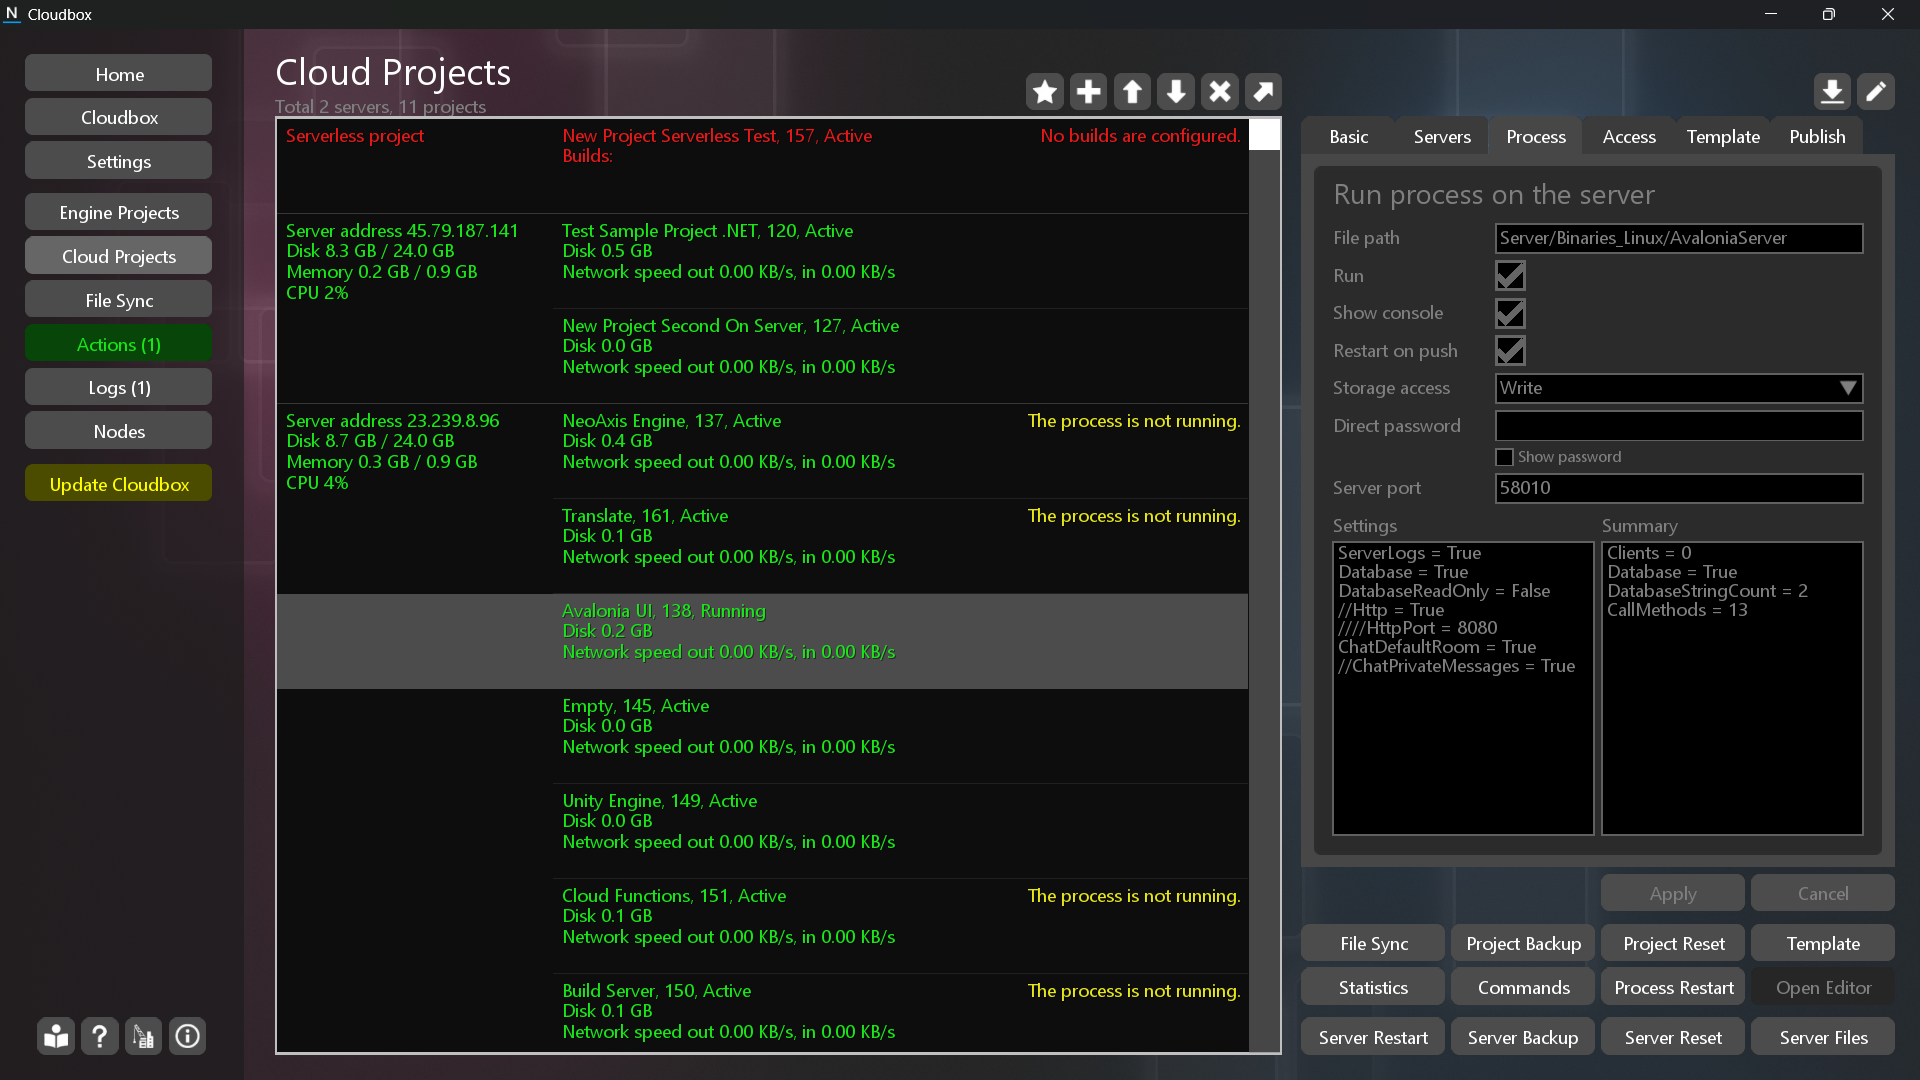Screen dimensions: 1920x1080
Task: Click the bottom-panel Template button
Action: point(1823,943)
